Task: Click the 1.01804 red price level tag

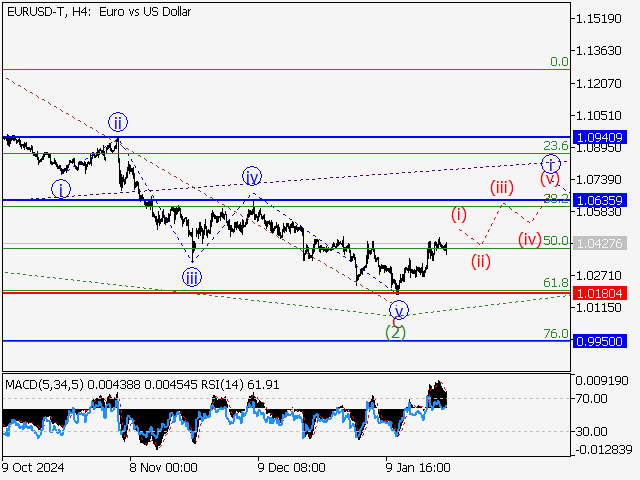Action: coord(600,293)
